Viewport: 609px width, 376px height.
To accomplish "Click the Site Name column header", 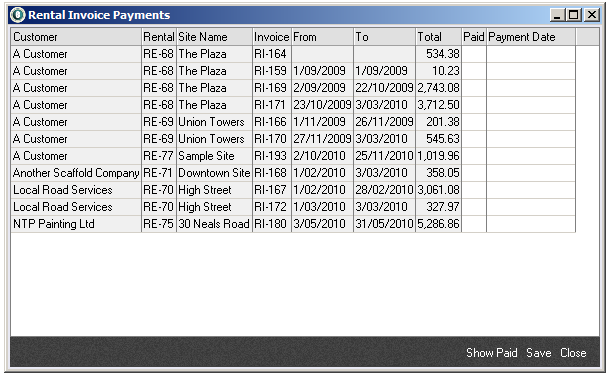I will coord(214,37).
